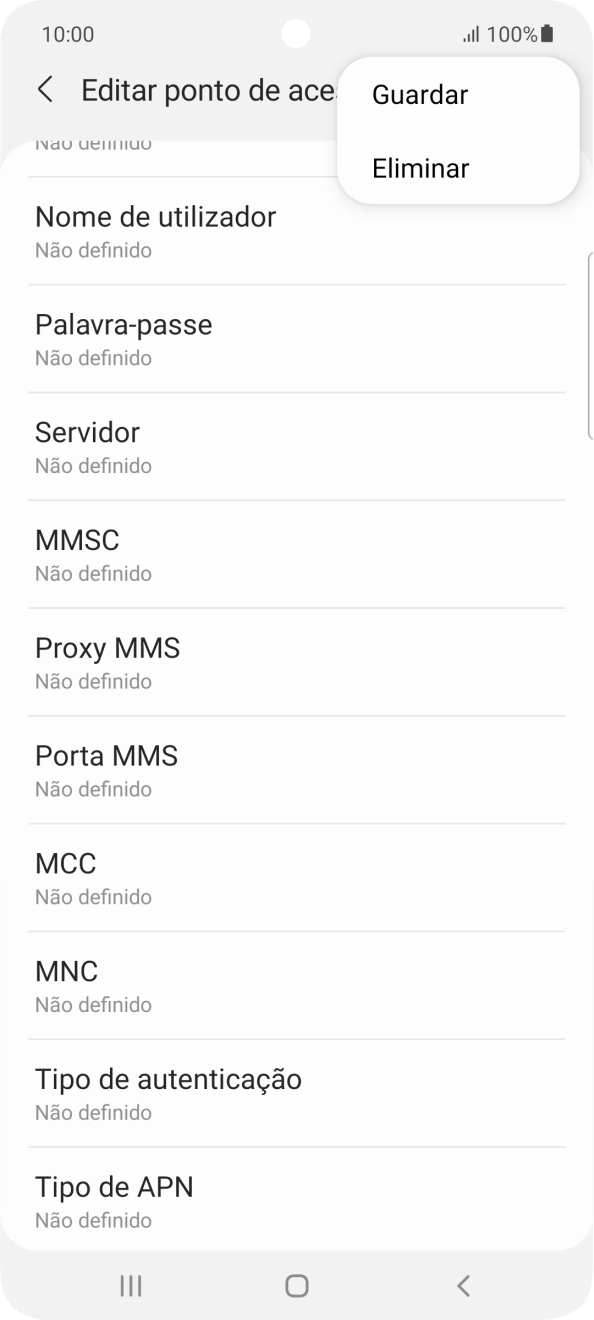Viewport: 594px width, 1320px height.
Task: Open the Tipo de autenticação selector
Action: click(168, 1092)
